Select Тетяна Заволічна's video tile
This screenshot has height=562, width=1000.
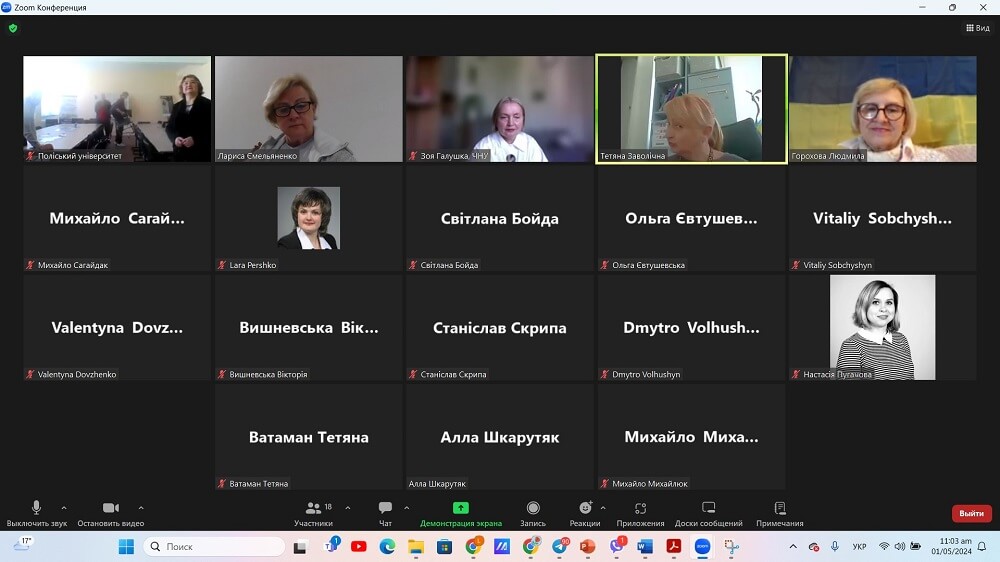click(x=691, y=108)
